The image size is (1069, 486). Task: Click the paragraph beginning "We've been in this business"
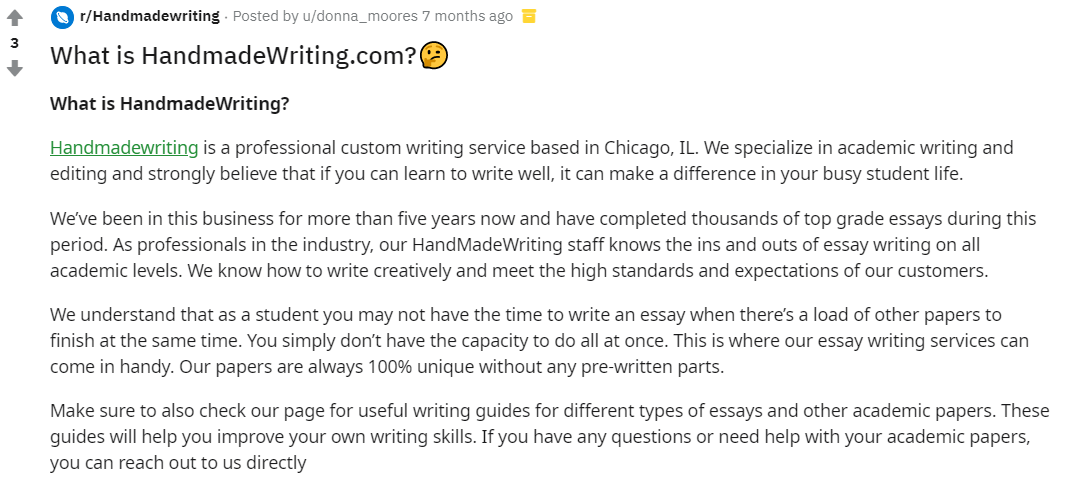click(x=543, y=245)
